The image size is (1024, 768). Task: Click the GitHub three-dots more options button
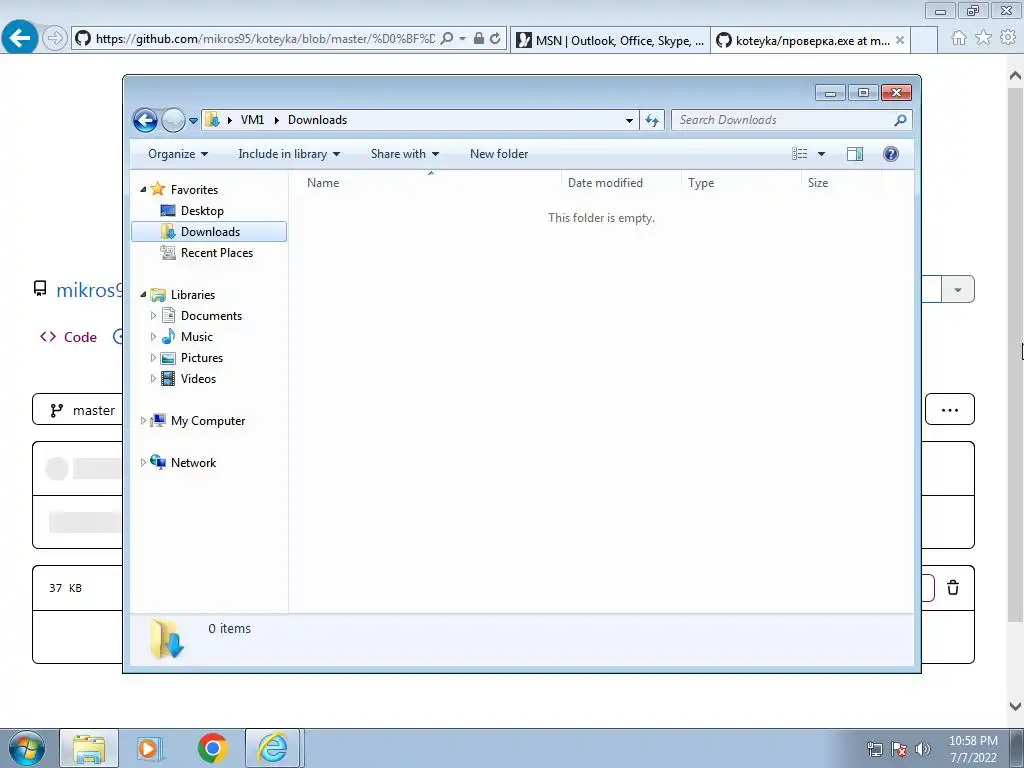point(950,409)
